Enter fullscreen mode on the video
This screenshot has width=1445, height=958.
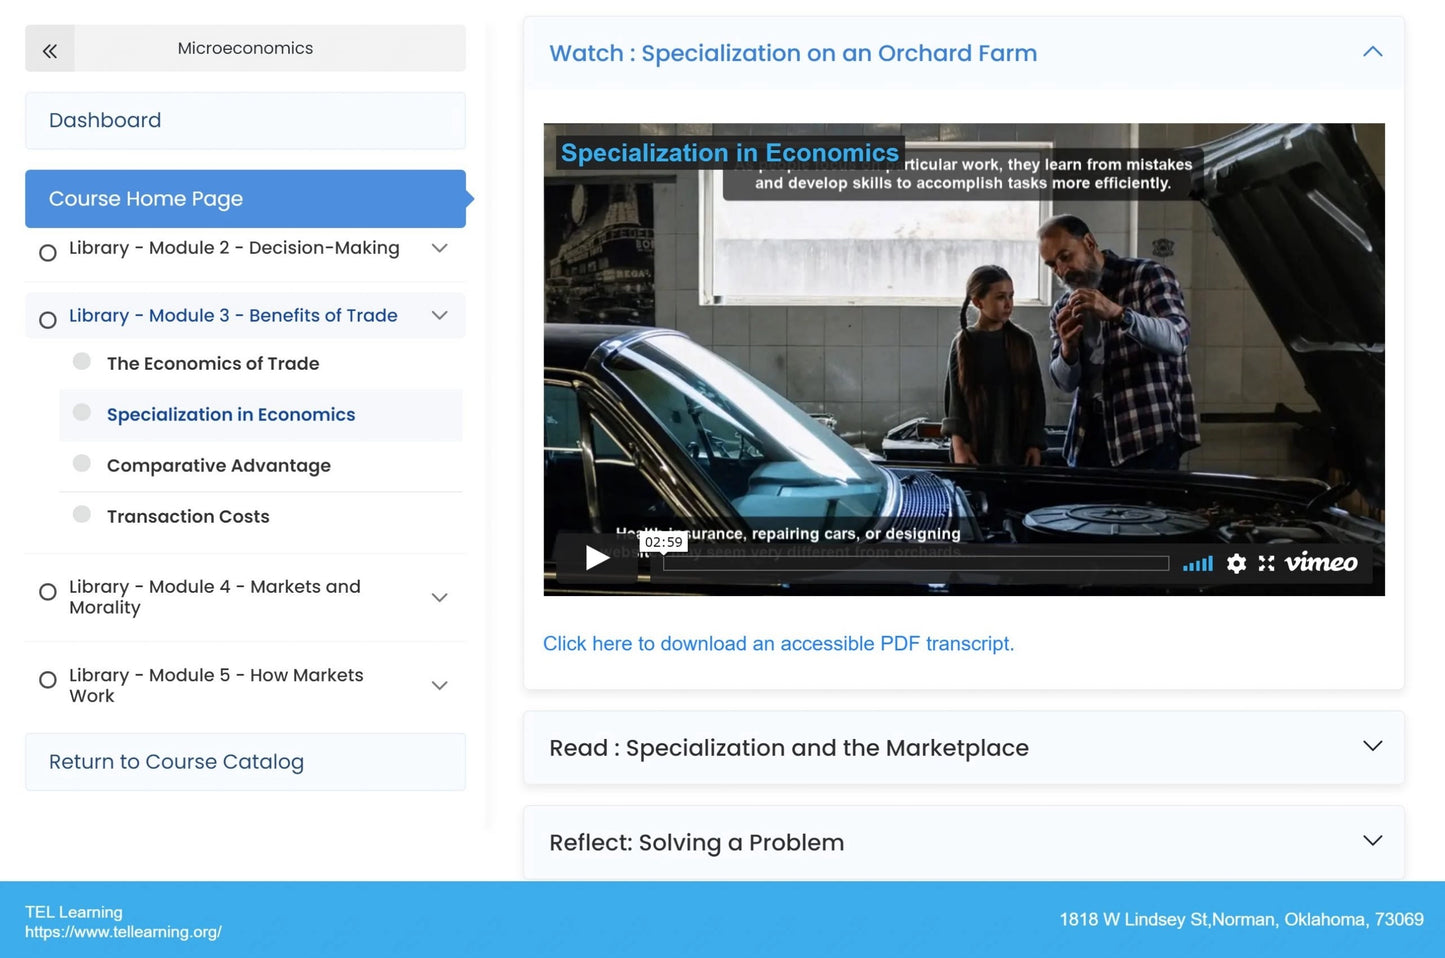[1266, 564]
